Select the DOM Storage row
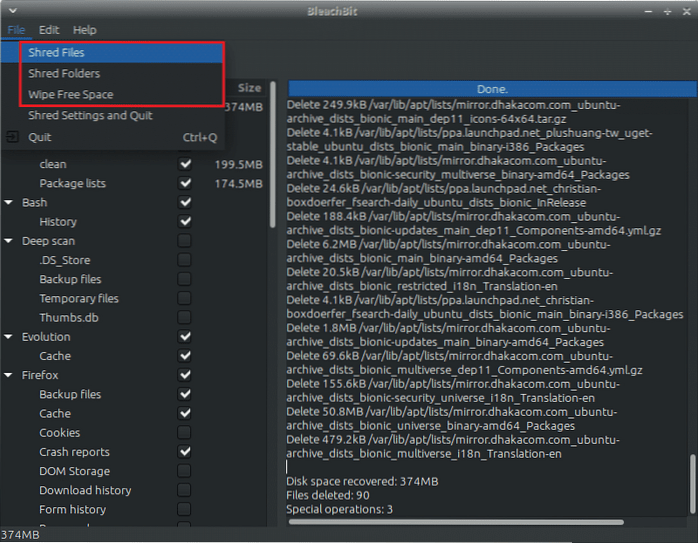Screen dimensions: 698x543 134,471
